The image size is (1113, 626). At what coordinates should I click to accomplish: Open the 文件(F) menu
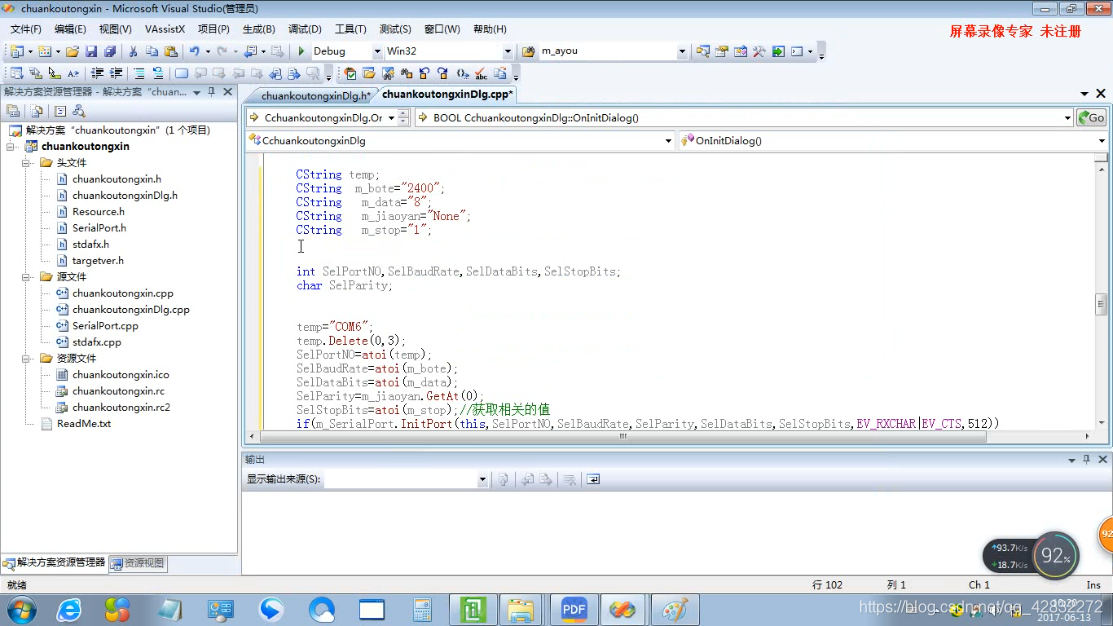(x=26, y=29)
